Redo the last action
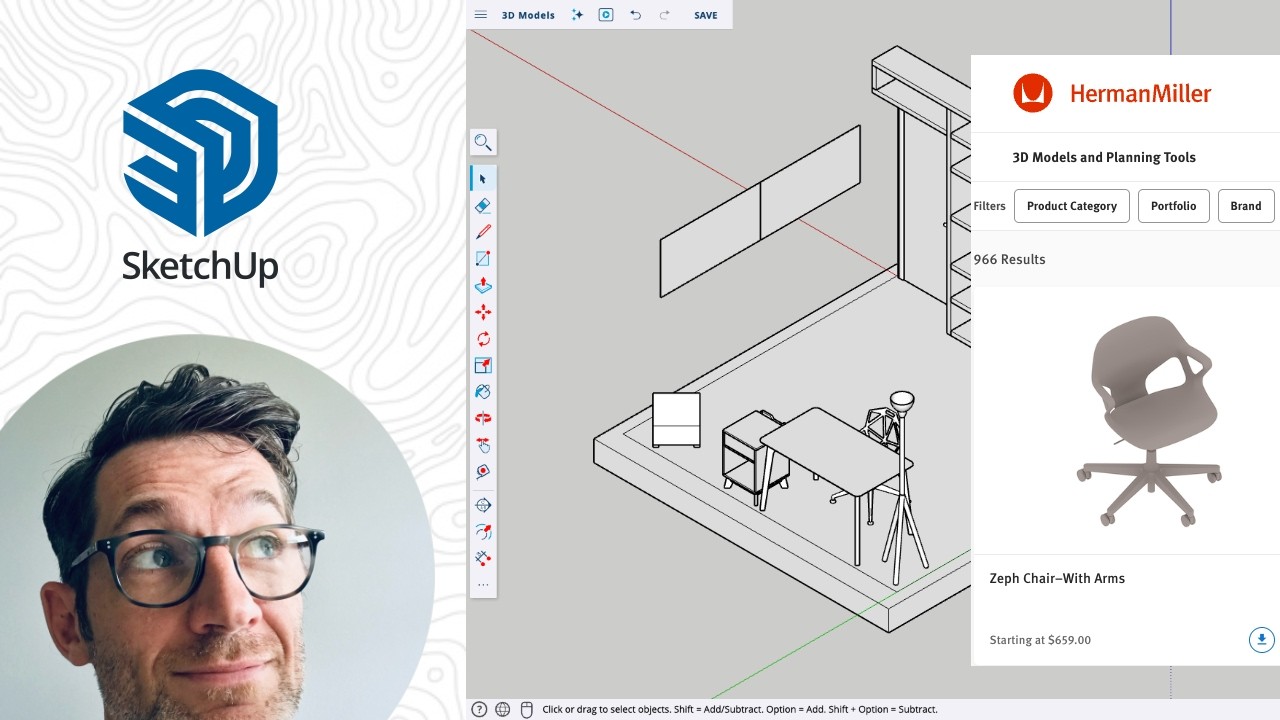The height and width of the screenshot is (720, 1280). tap(664, 15)
